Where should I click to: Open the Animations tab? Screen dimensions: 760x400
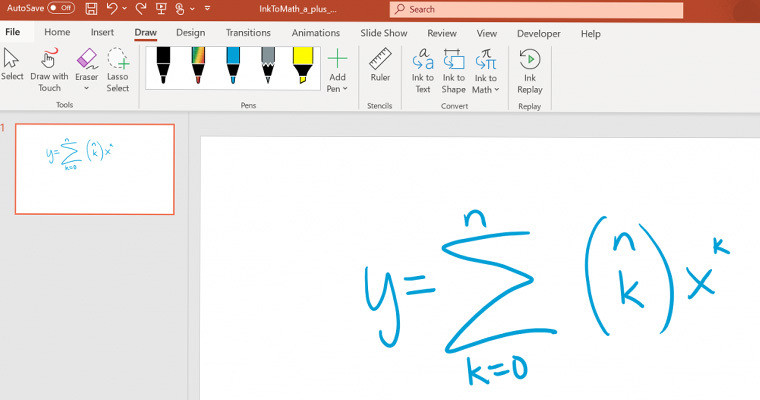click(x=316, y=32)
